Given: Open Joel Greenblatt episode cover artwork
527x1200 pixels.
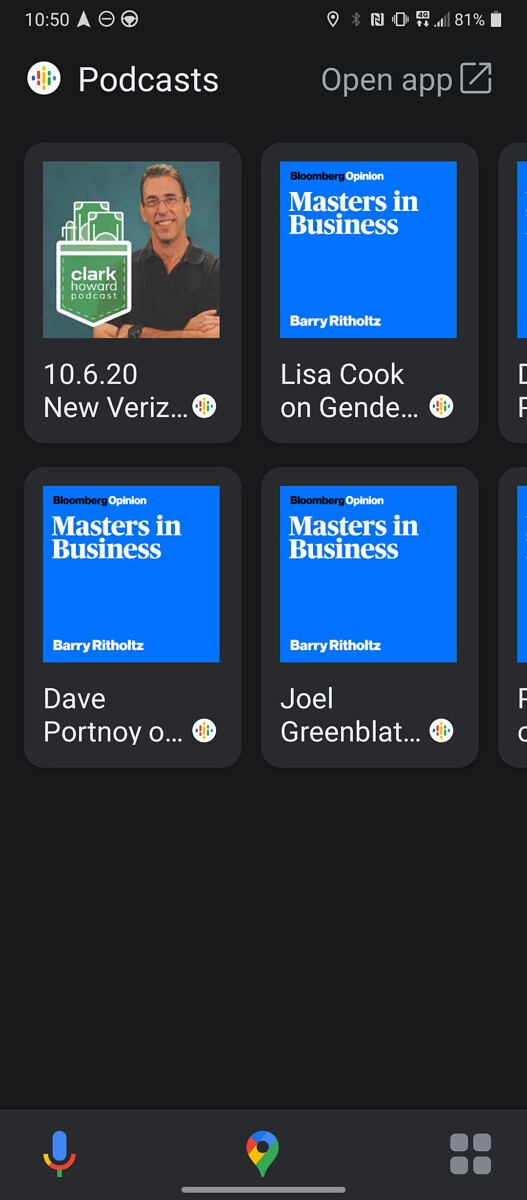Looking at the screenshot, I should click(368, 574).
